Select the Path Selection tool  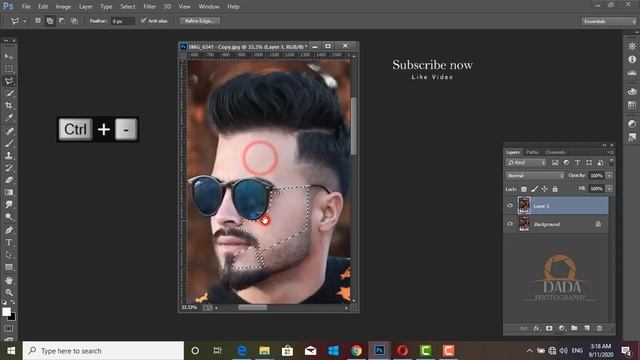(x=9, y=255)
